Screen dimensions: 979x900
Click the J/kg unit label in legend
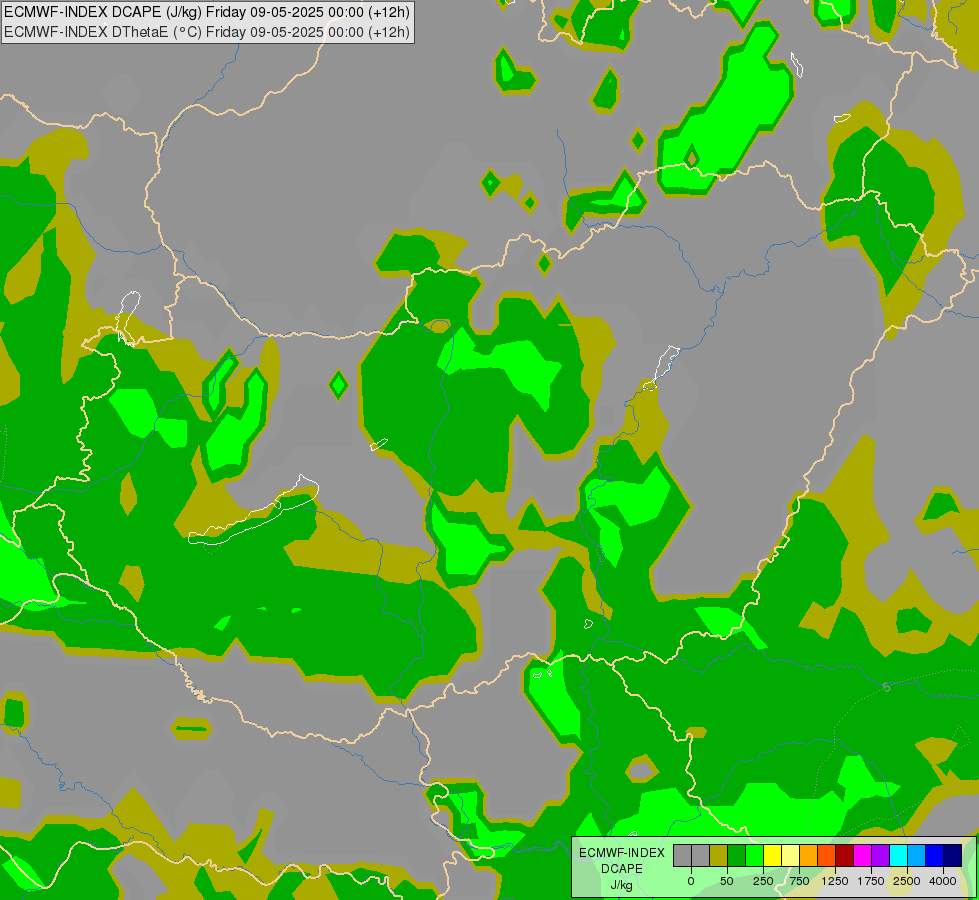pyautogui.click(x=622, y=885)
